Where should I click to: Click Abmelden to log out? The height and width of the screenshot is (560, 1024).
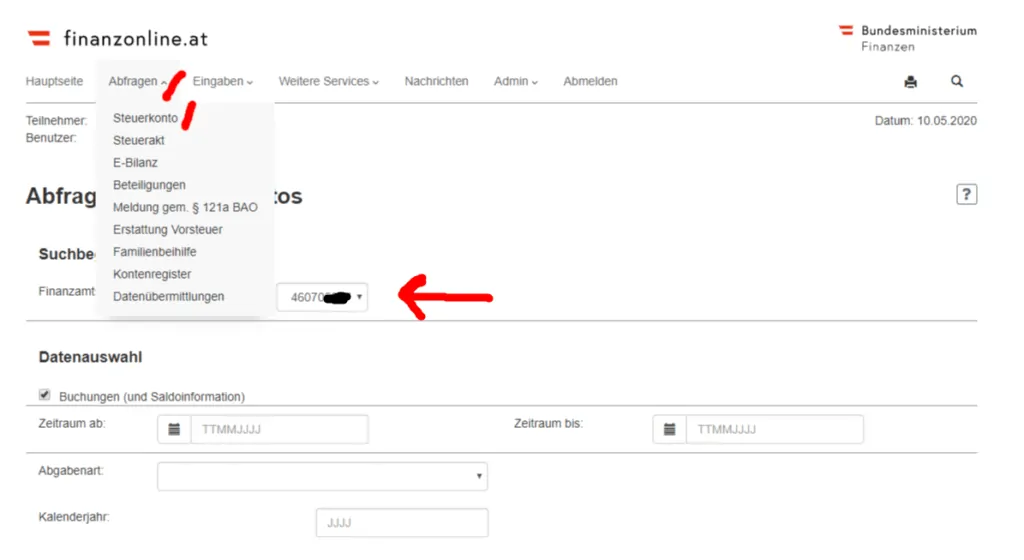tap(590, 82)
